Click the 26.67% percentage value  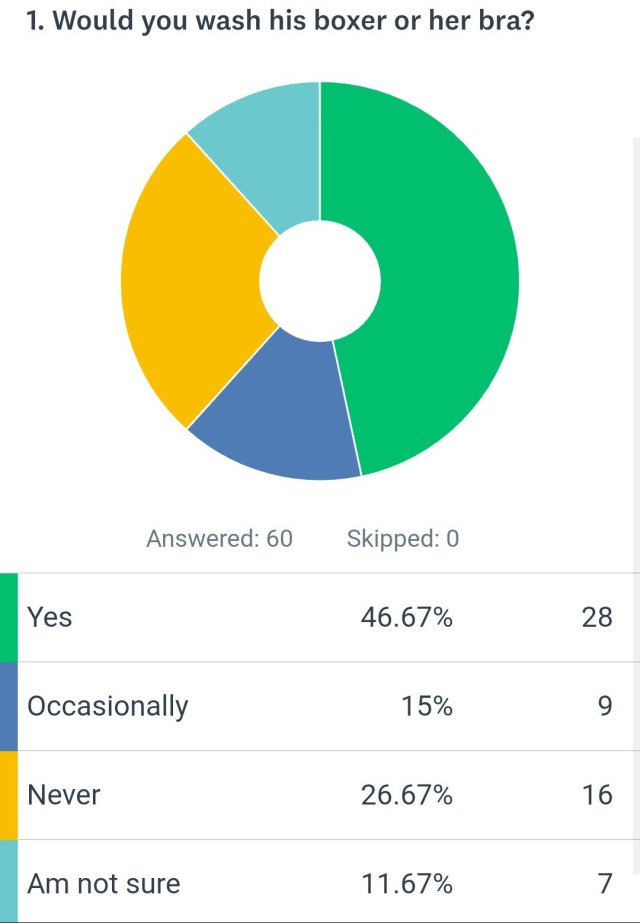406,795
